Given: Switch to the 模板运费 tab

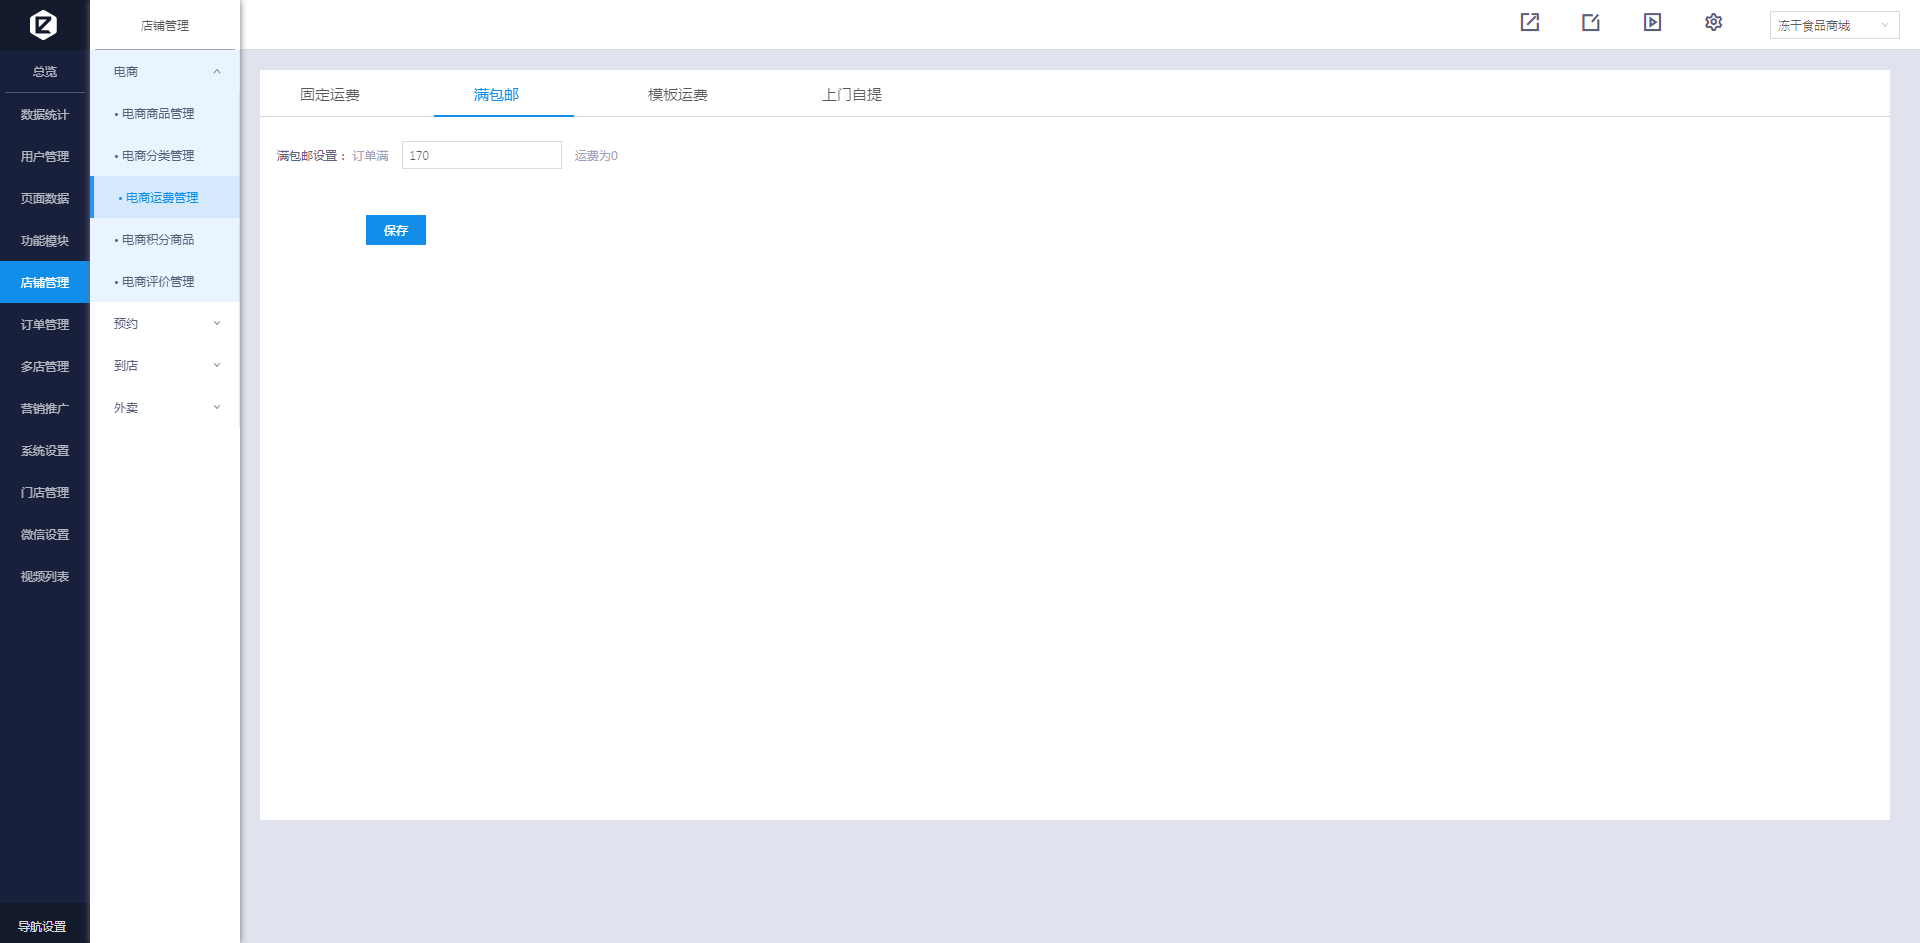Looking at the screenshot, I should click(x=677, y=95).
